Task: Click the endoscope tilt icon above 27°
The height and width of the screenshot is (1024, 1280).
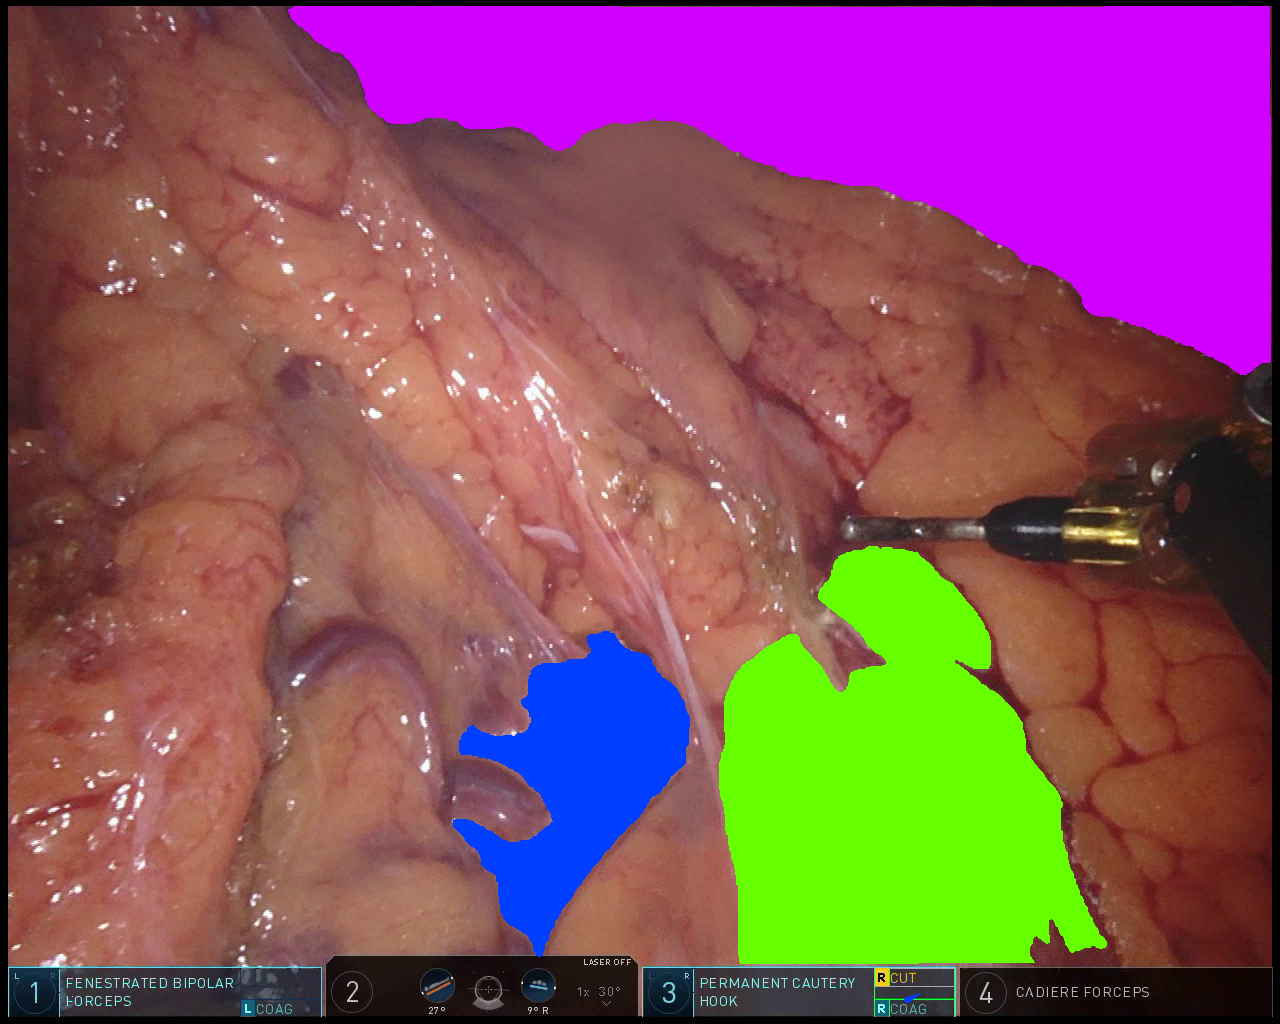Action: (437, 986)
